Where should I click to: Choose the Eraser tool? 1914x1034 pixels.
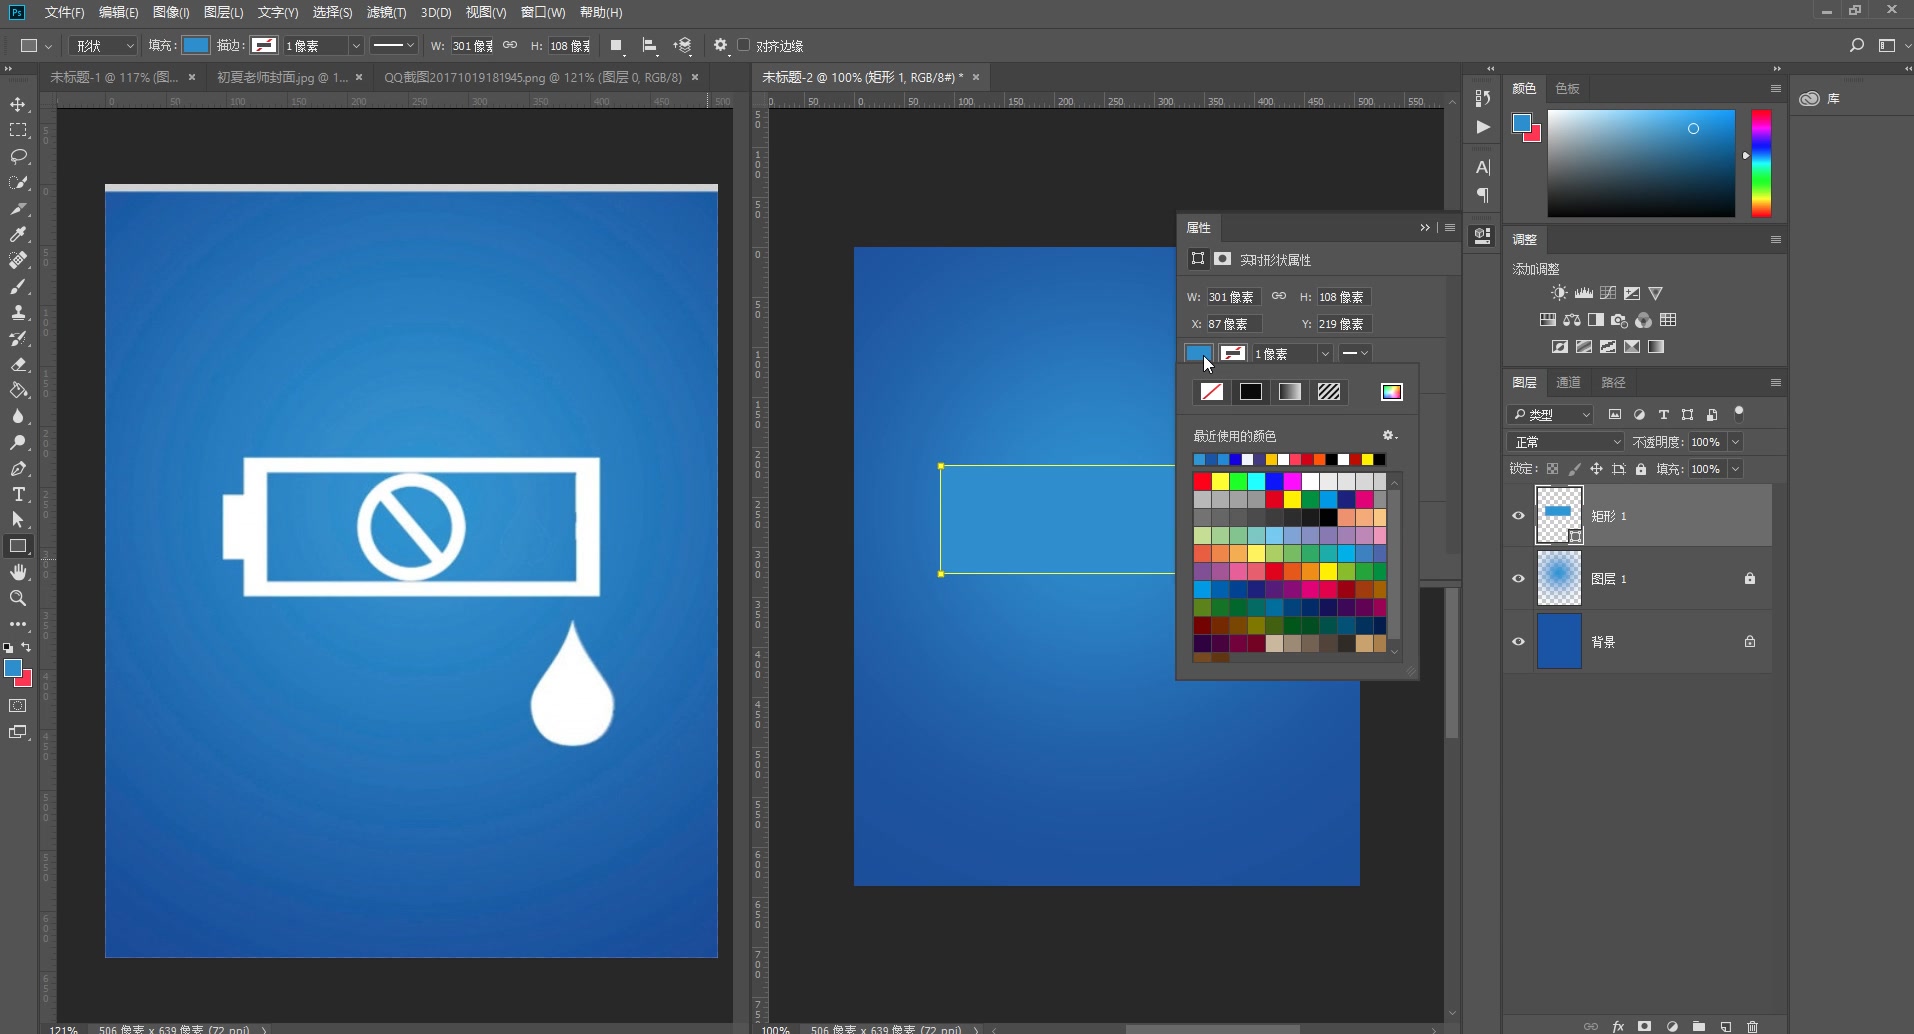pyautogui.click(x=18, y=365)
